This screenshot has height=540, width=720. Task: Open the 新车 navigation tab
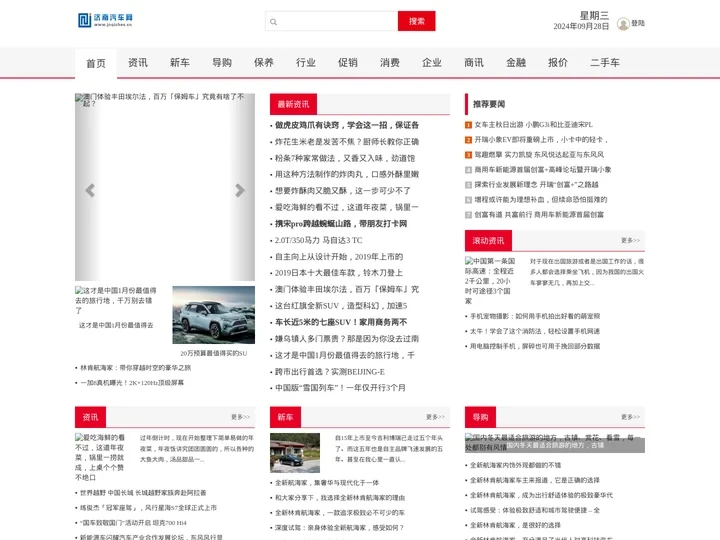[x=180, y=62]
